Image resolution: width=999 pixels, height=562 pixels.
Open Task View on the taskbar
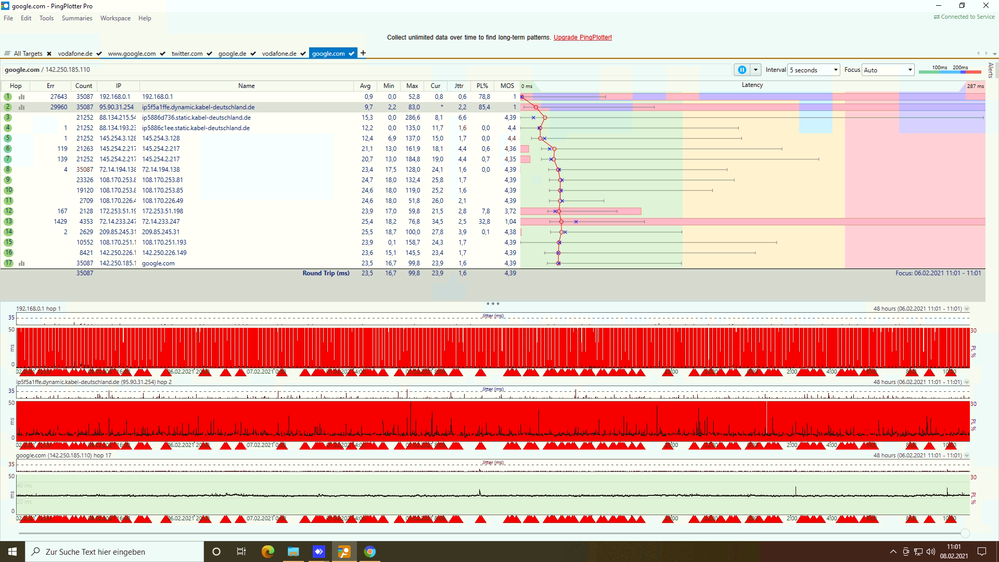pyautogui.click(x=241, y=552)
